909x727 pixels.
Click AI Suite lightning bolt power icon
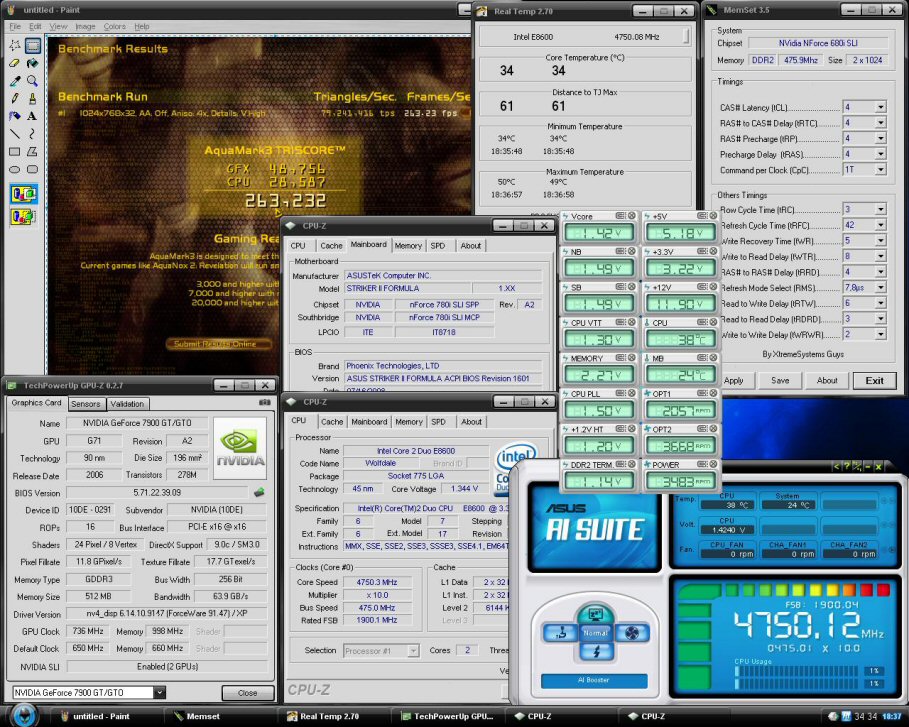pos(596,652)
